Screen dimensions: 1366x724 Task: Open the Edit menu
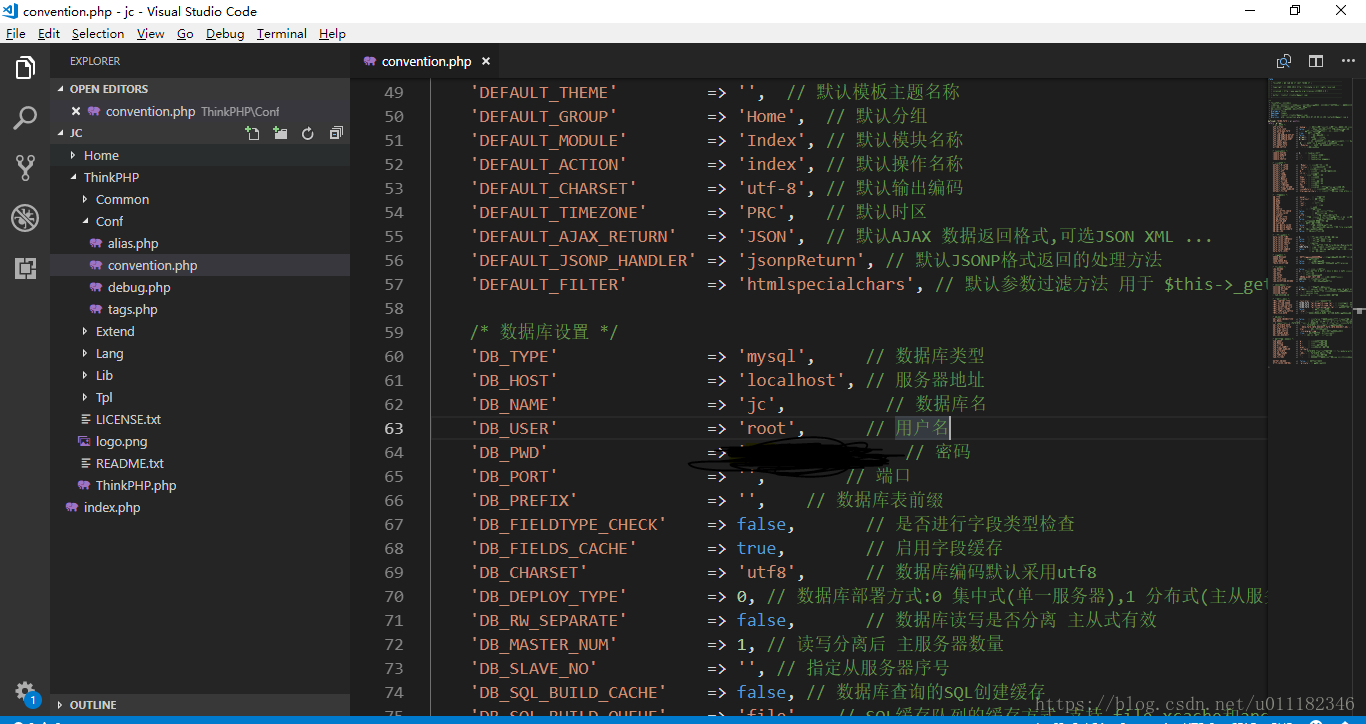pyautogui.click(x=49, y=33)
